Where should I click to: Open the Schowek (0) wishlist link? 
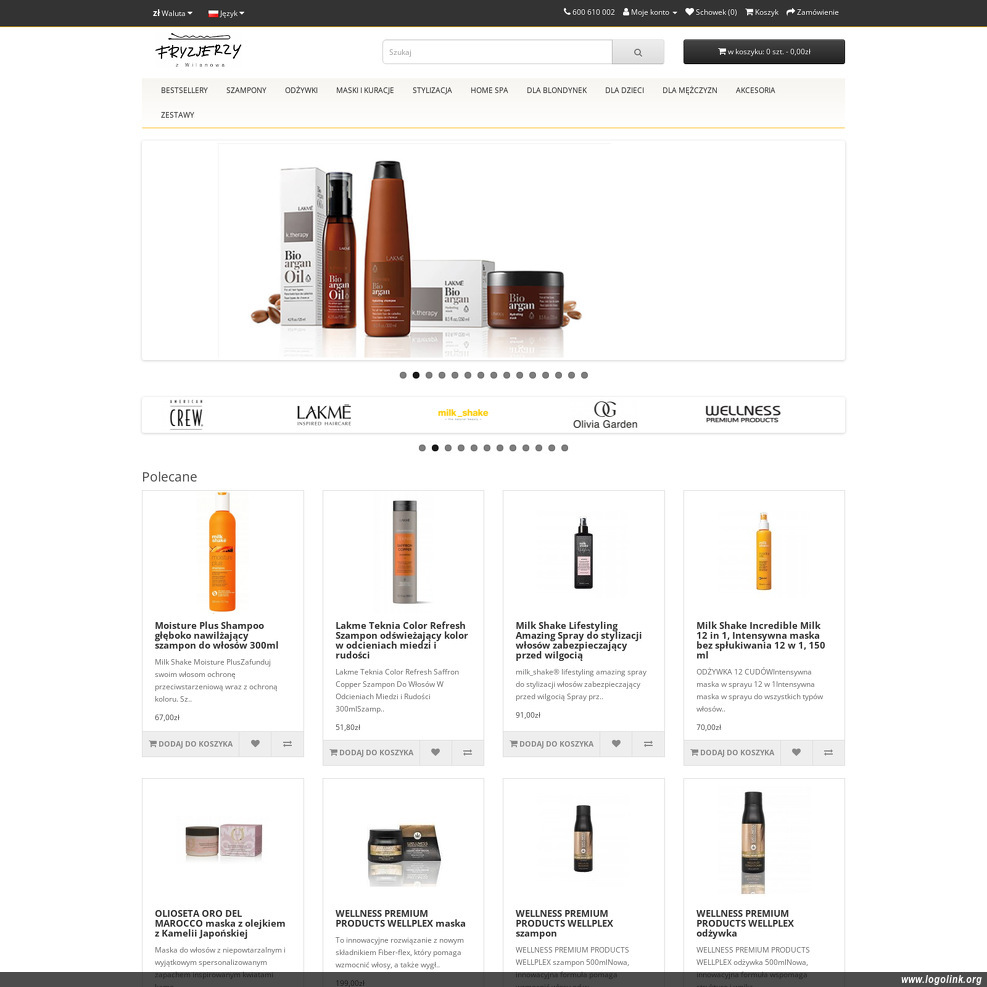pyautogui.click(x=711, y=12)
